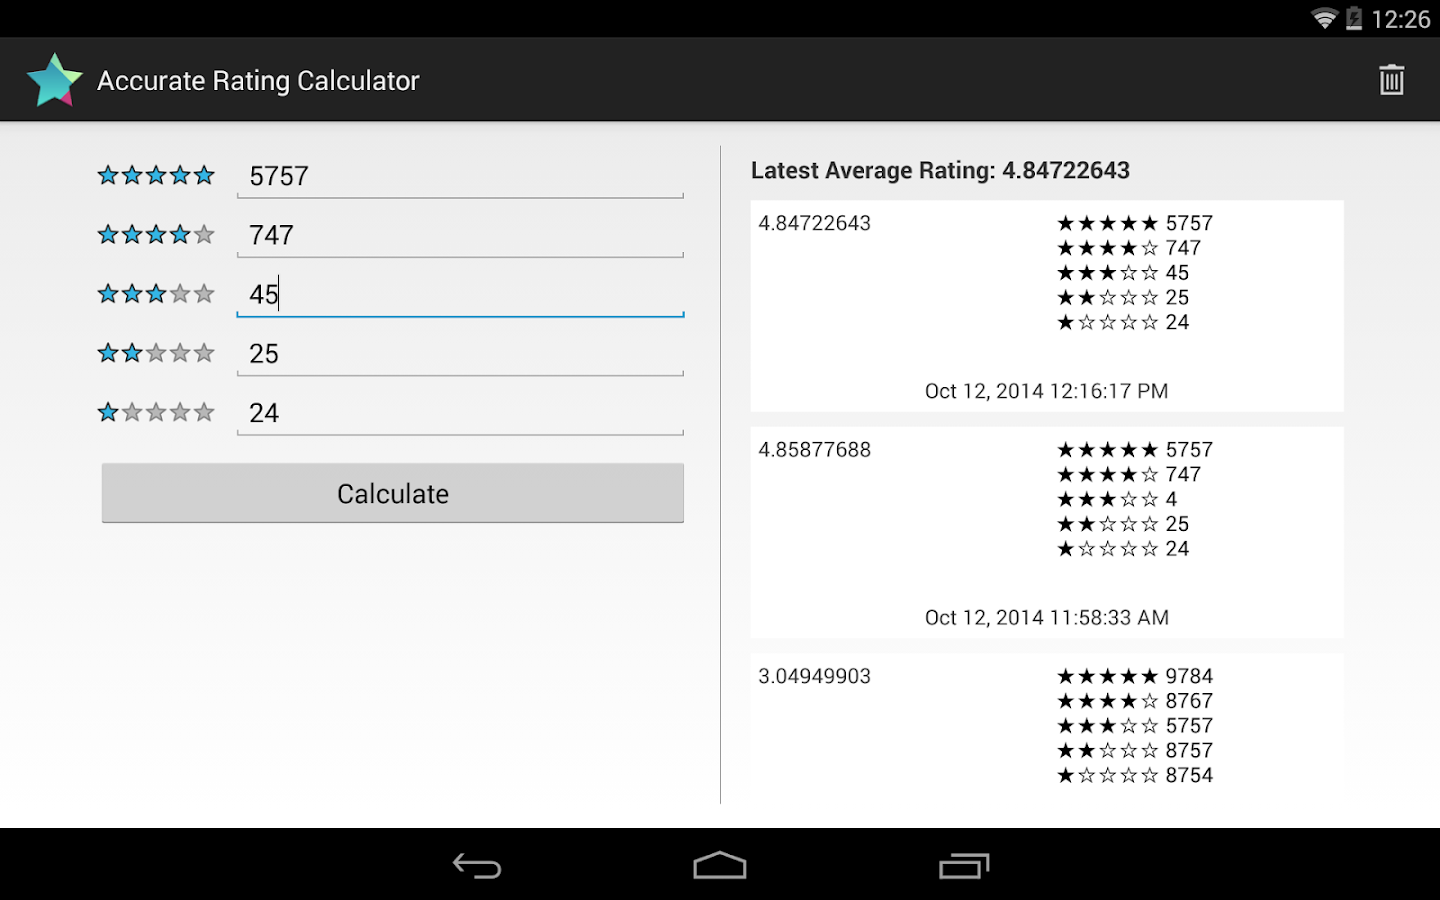1440x900 pixels.
Task: Click the trash icon to clear history
Action: (x=1391, y=79)
